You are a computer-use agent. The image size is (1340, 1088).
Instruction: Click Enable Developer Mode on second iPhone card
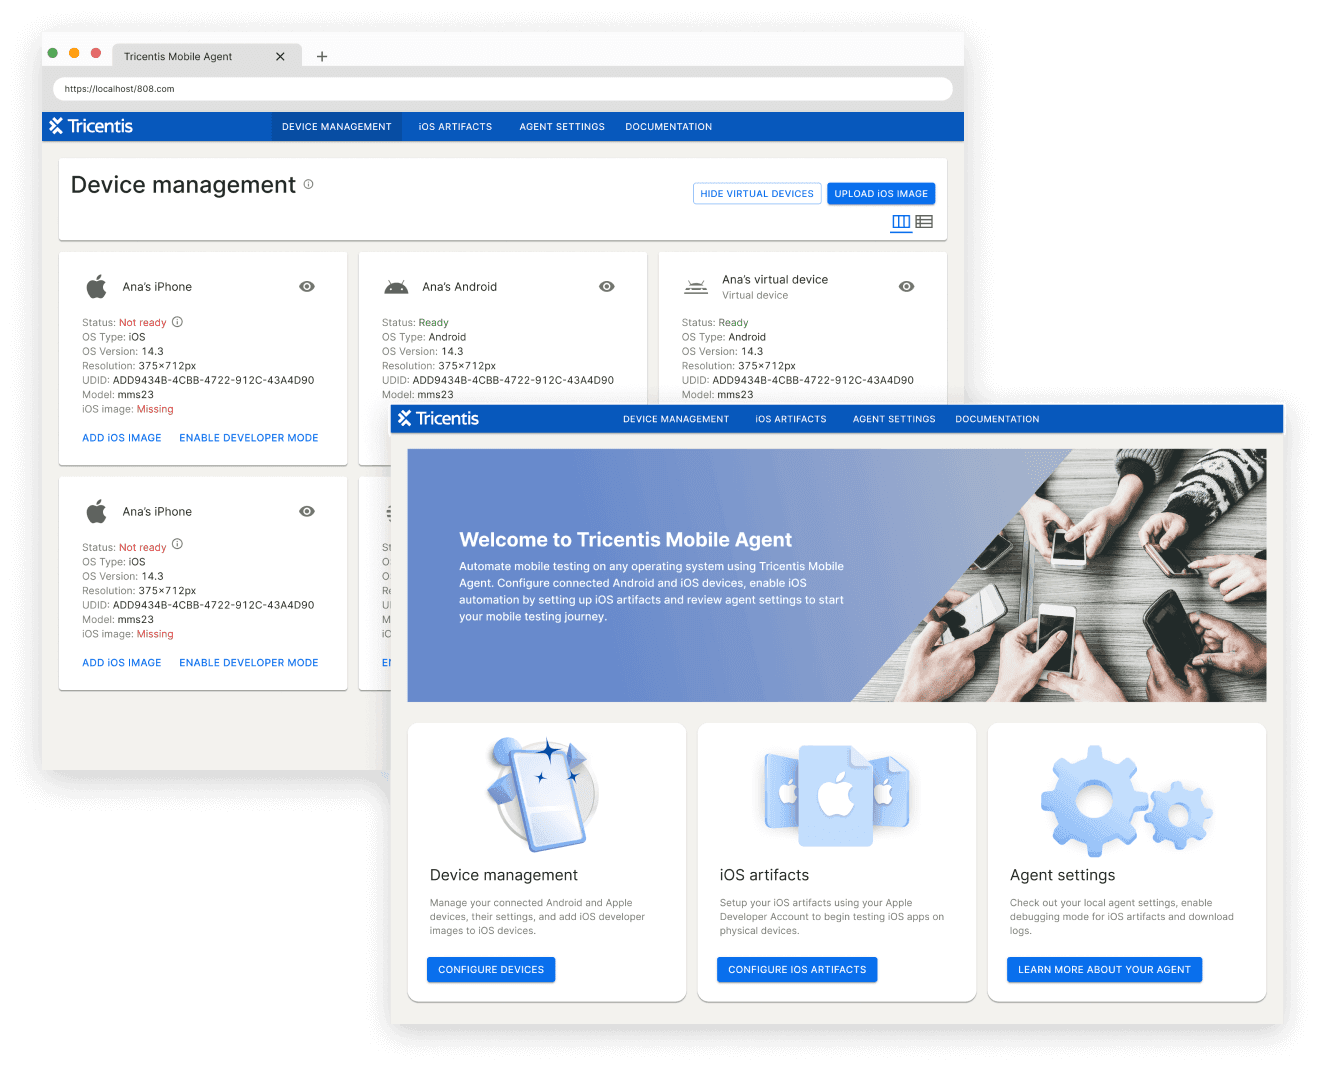(x=249, y=663)
